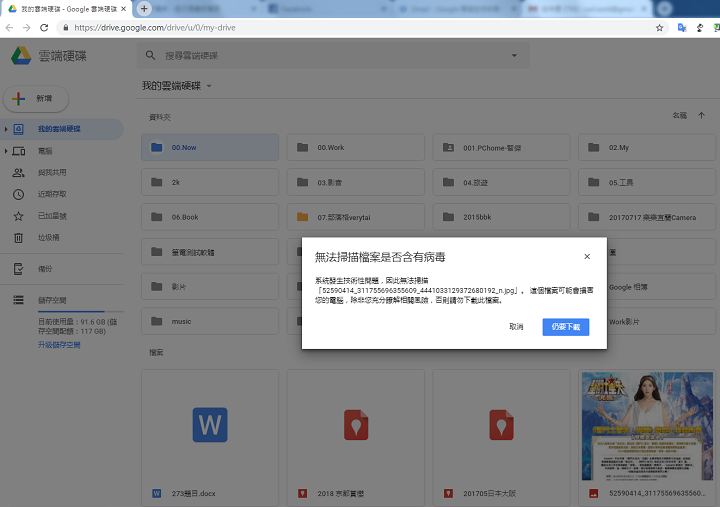Open the 201705日本大阪 map thumbnail
Viewport: 720px width, 507px height.
click(x=501, y=425)
